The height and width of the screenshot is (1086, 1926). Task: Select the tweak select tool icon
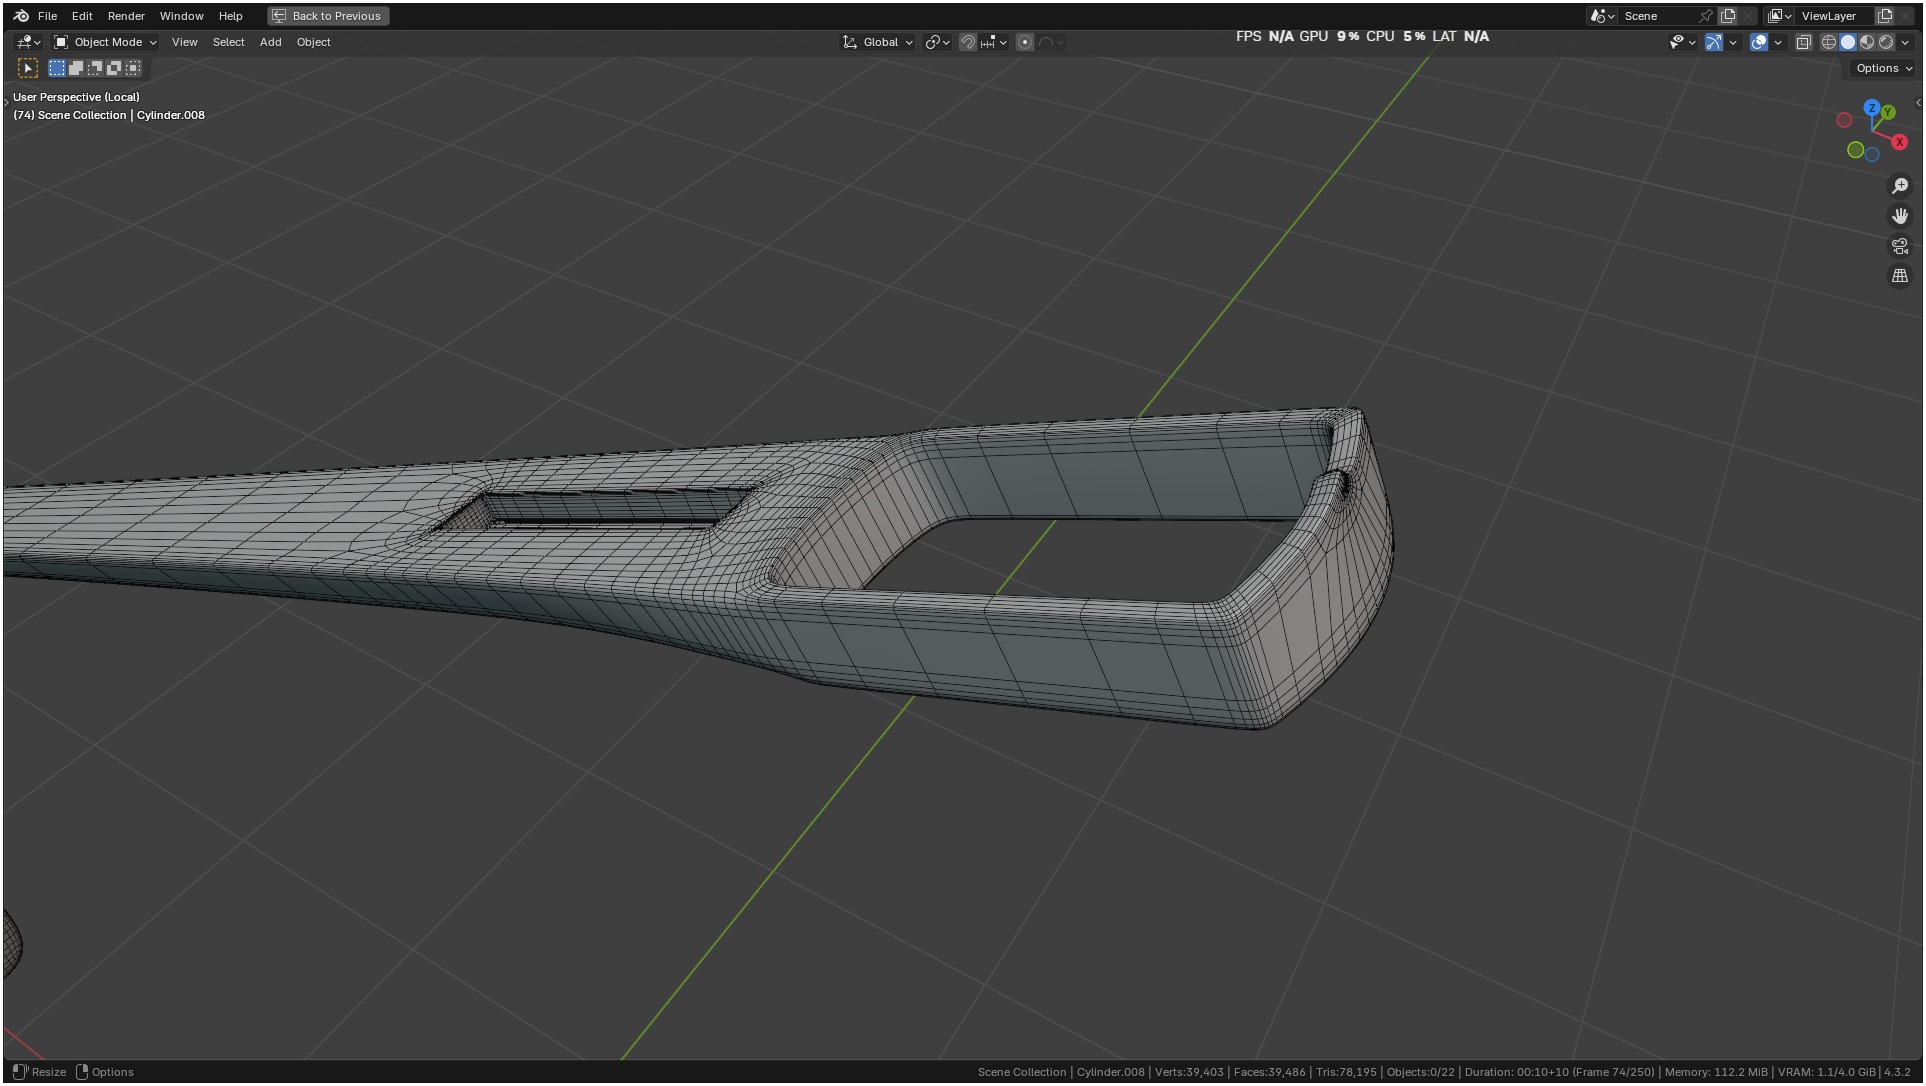tap(28, 68)
